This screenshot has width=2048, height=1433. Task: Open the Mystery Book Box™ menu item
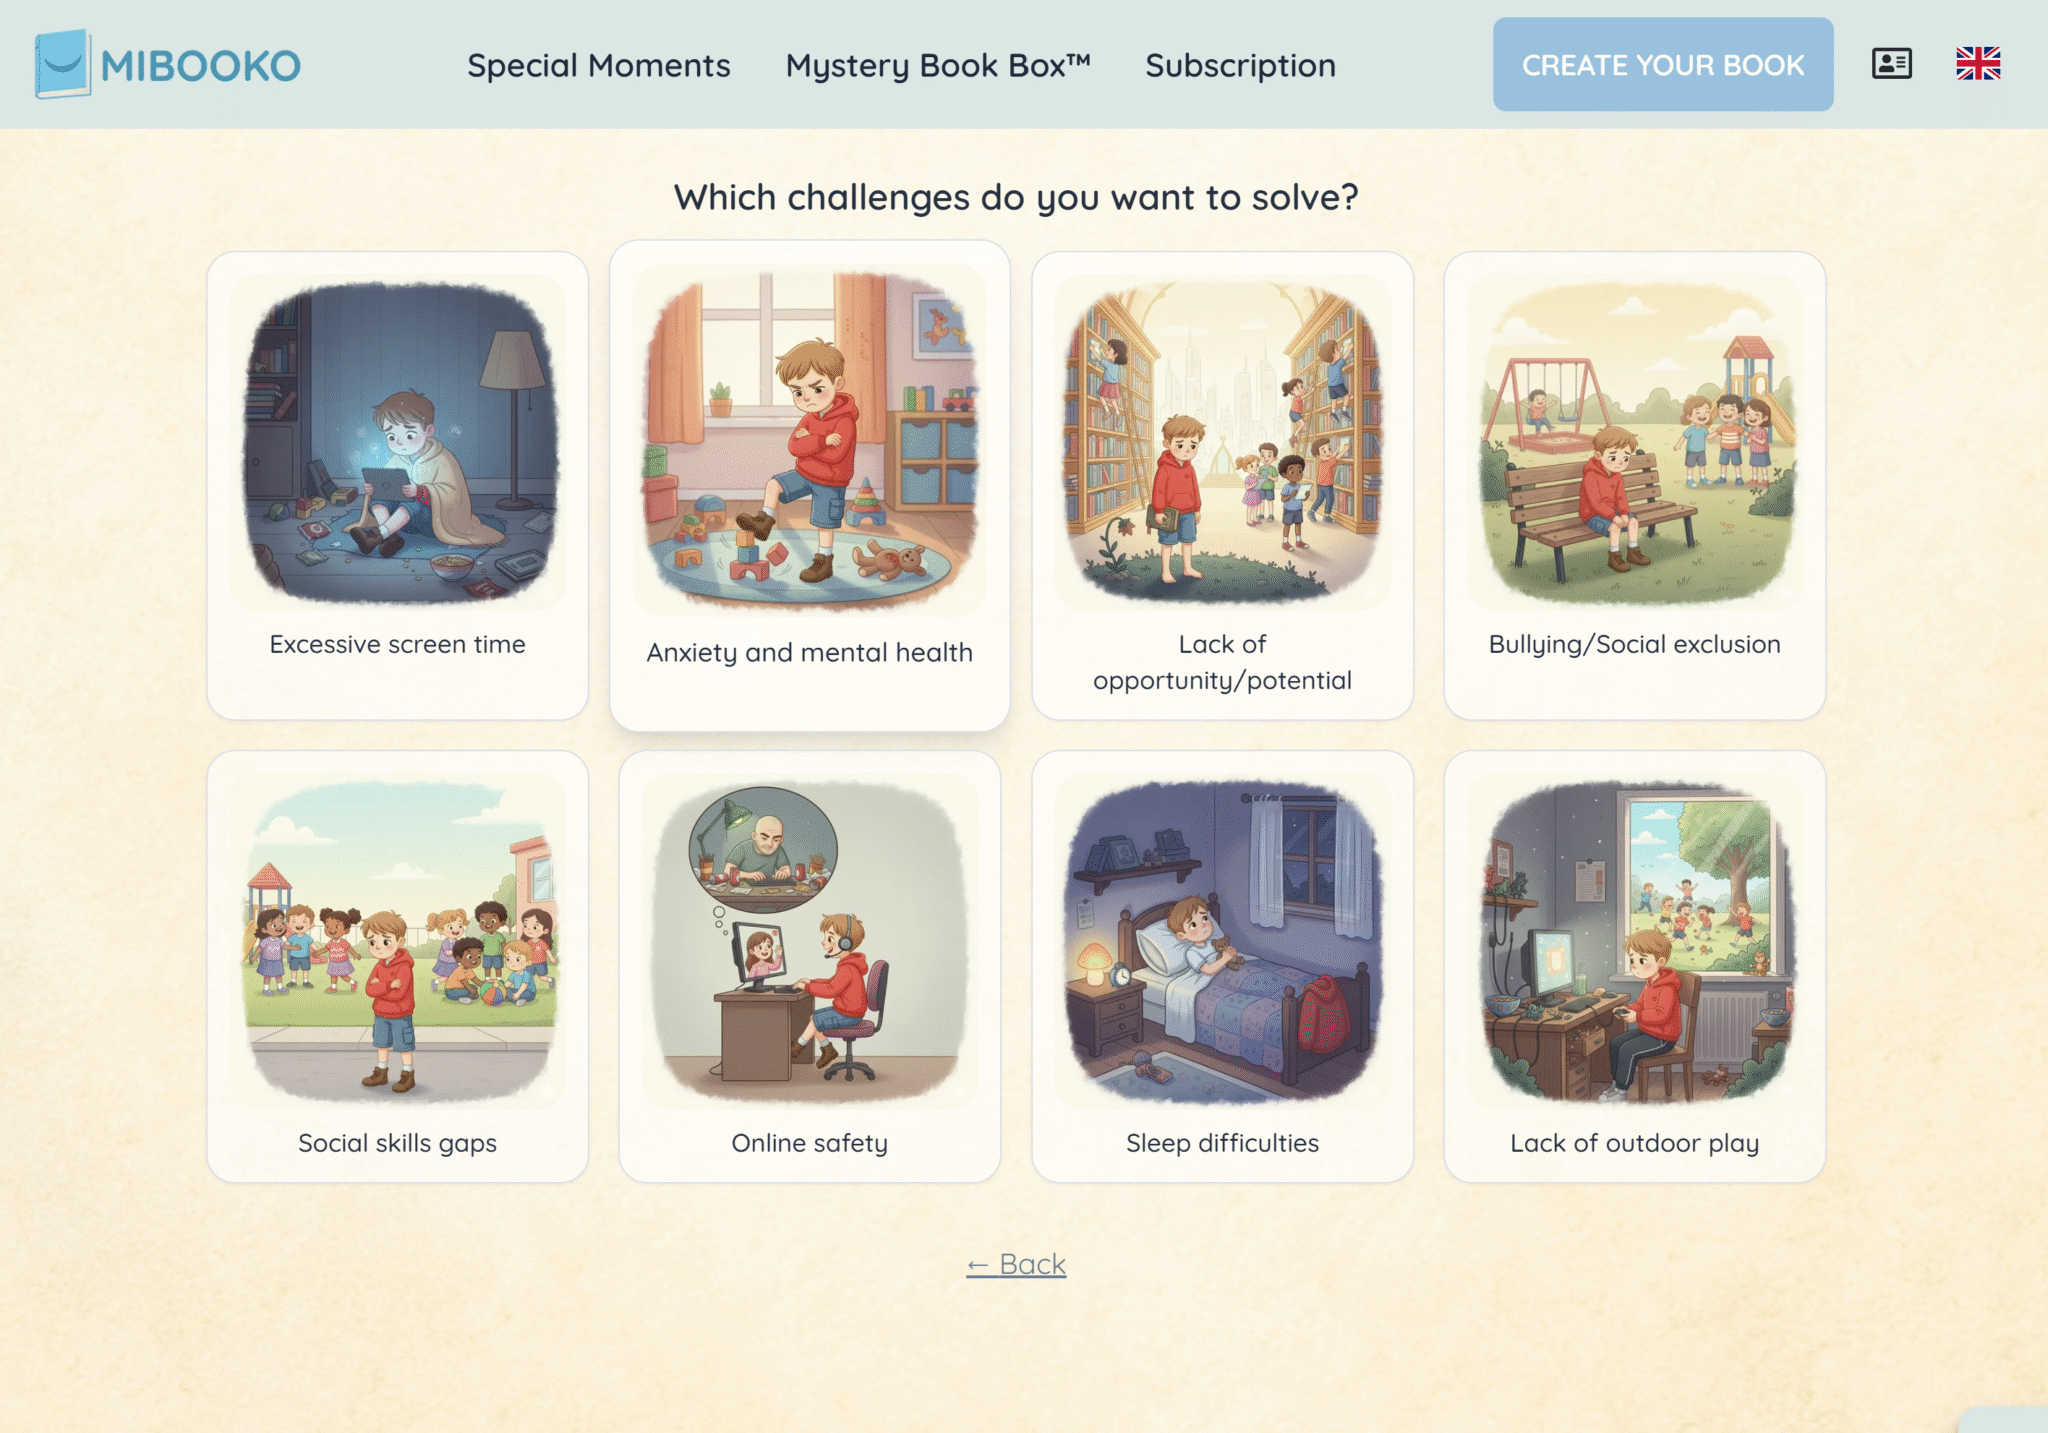click(938, 65)
